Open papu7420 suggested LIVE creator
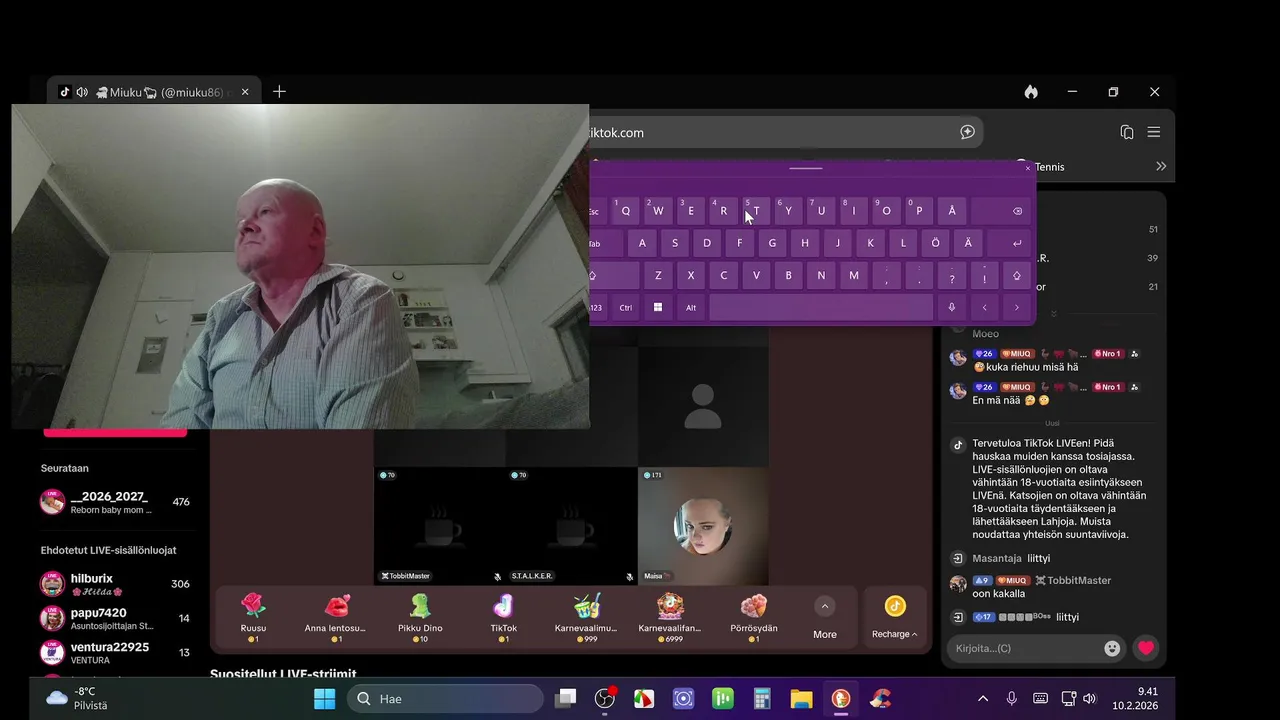 (115, 618)
